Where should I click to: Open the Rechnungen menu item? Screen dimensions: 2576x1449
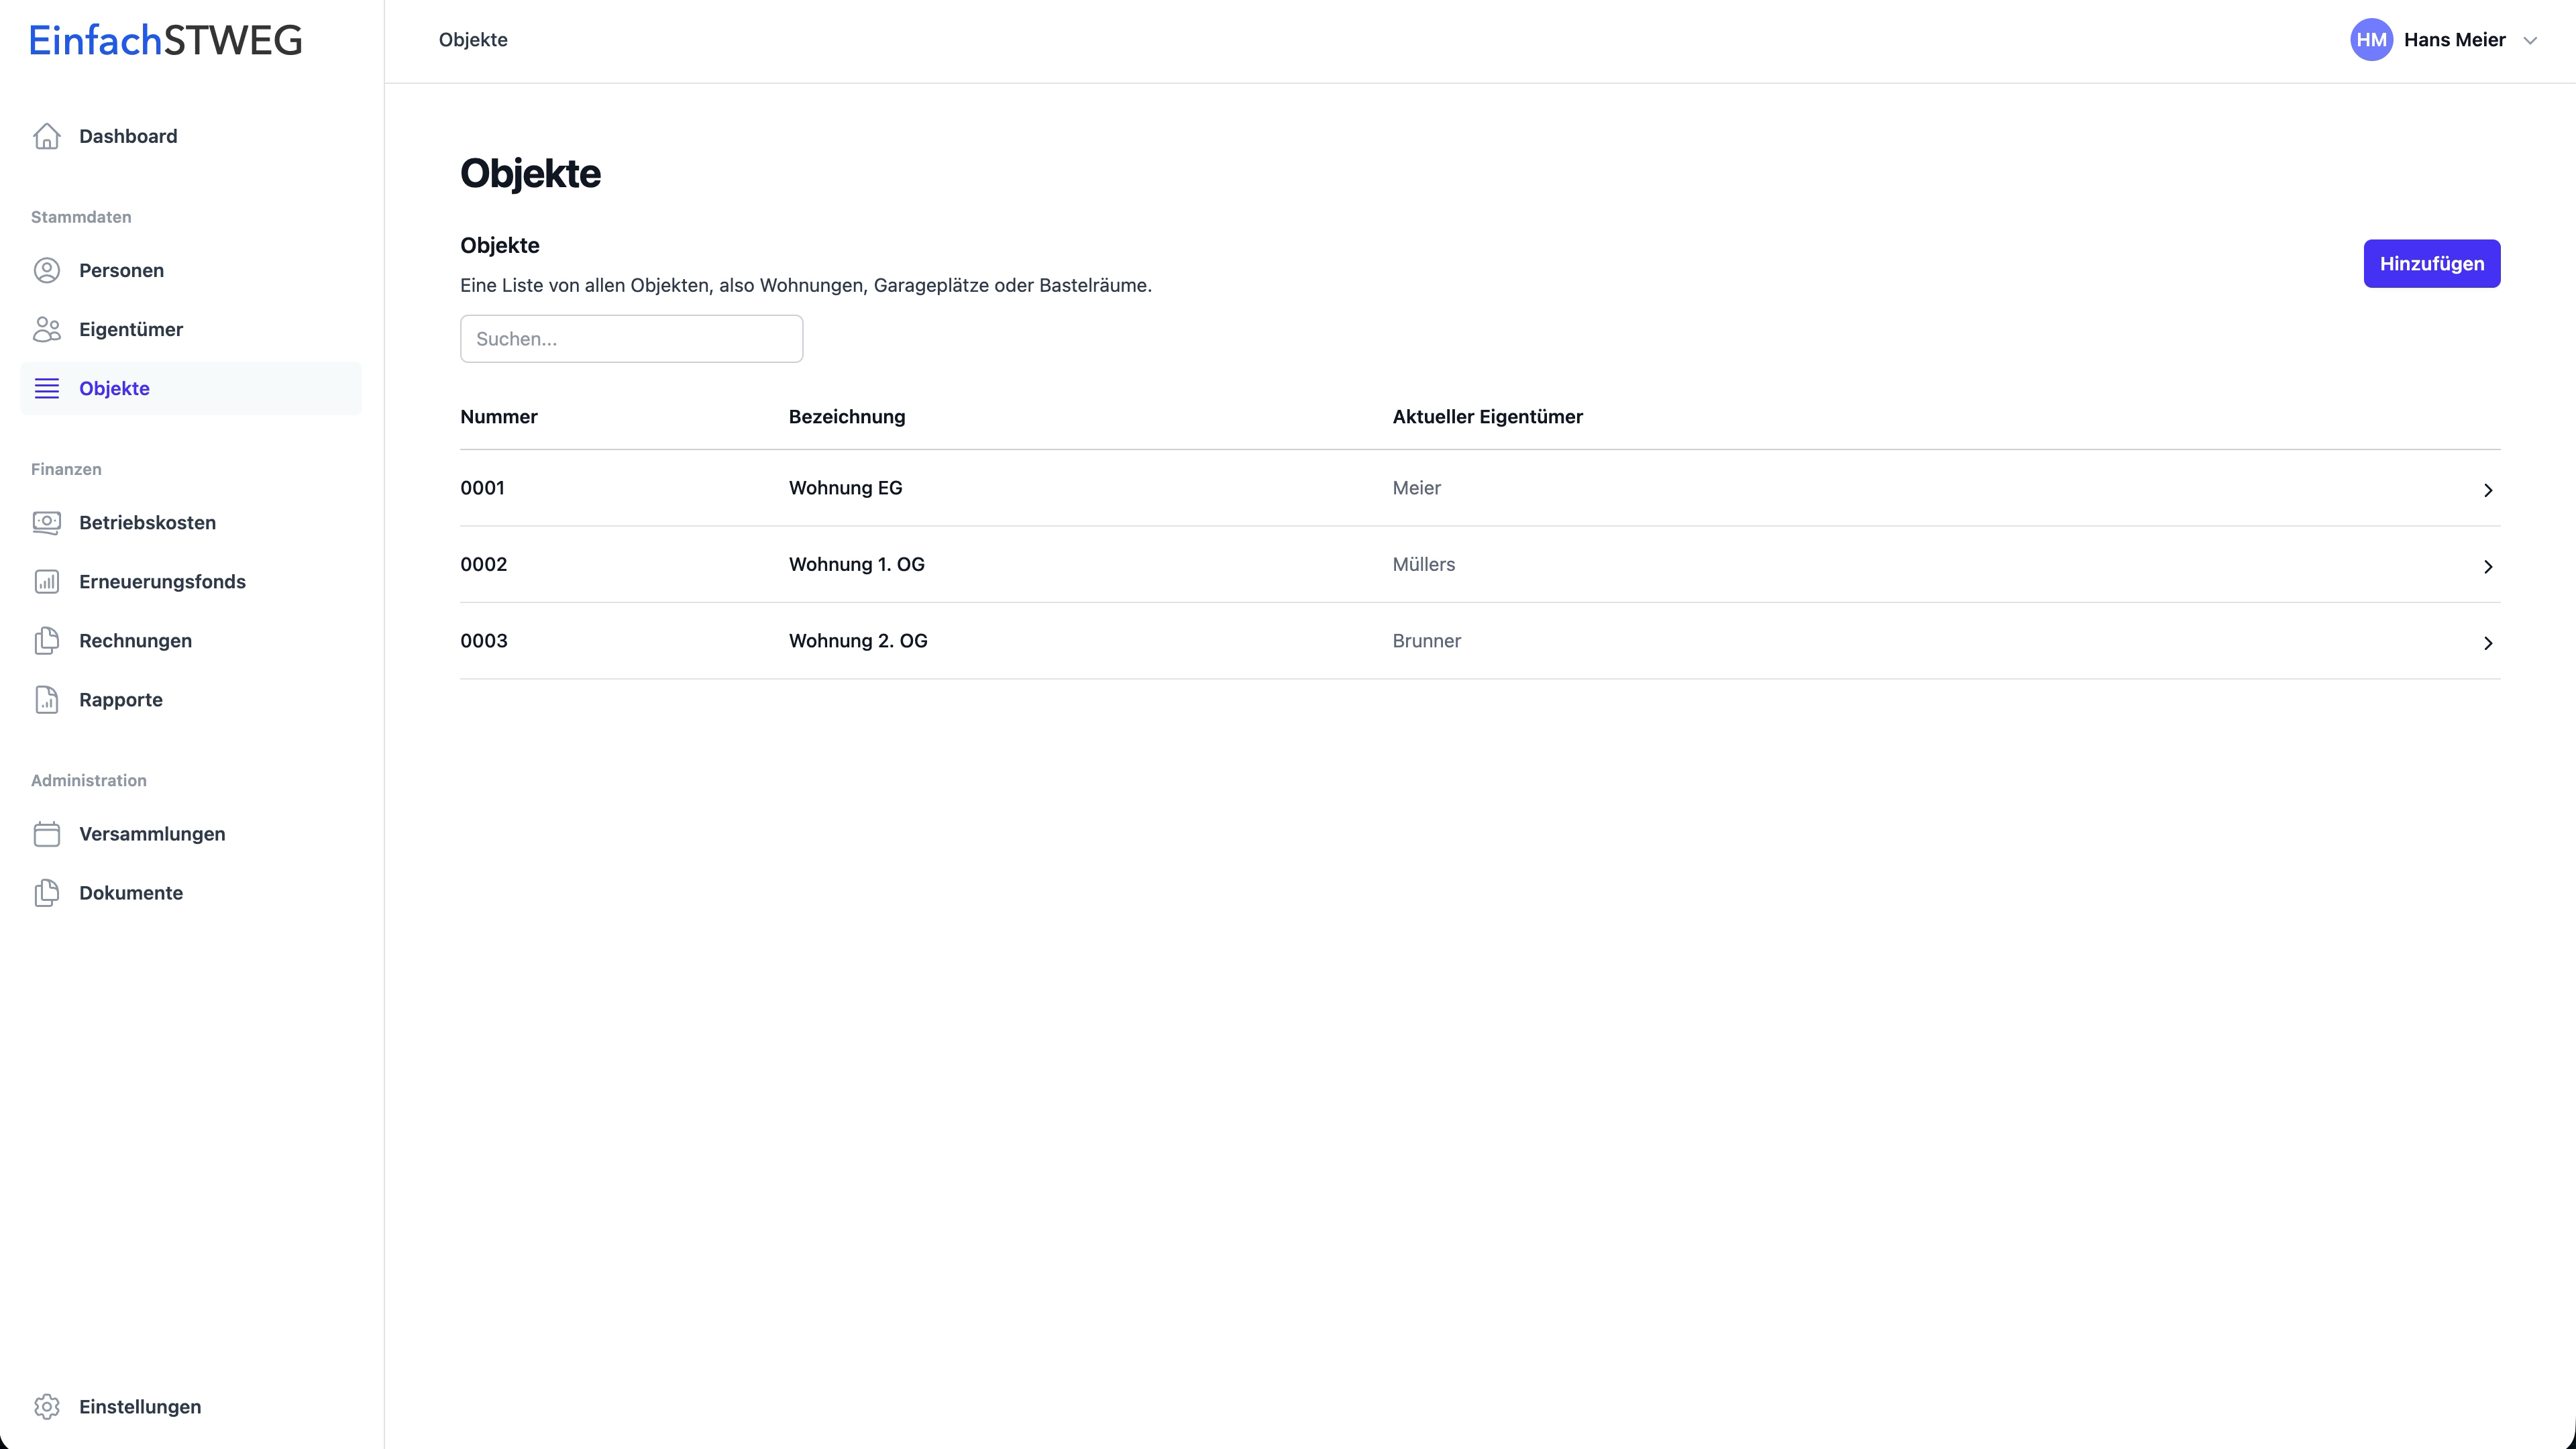135,640
